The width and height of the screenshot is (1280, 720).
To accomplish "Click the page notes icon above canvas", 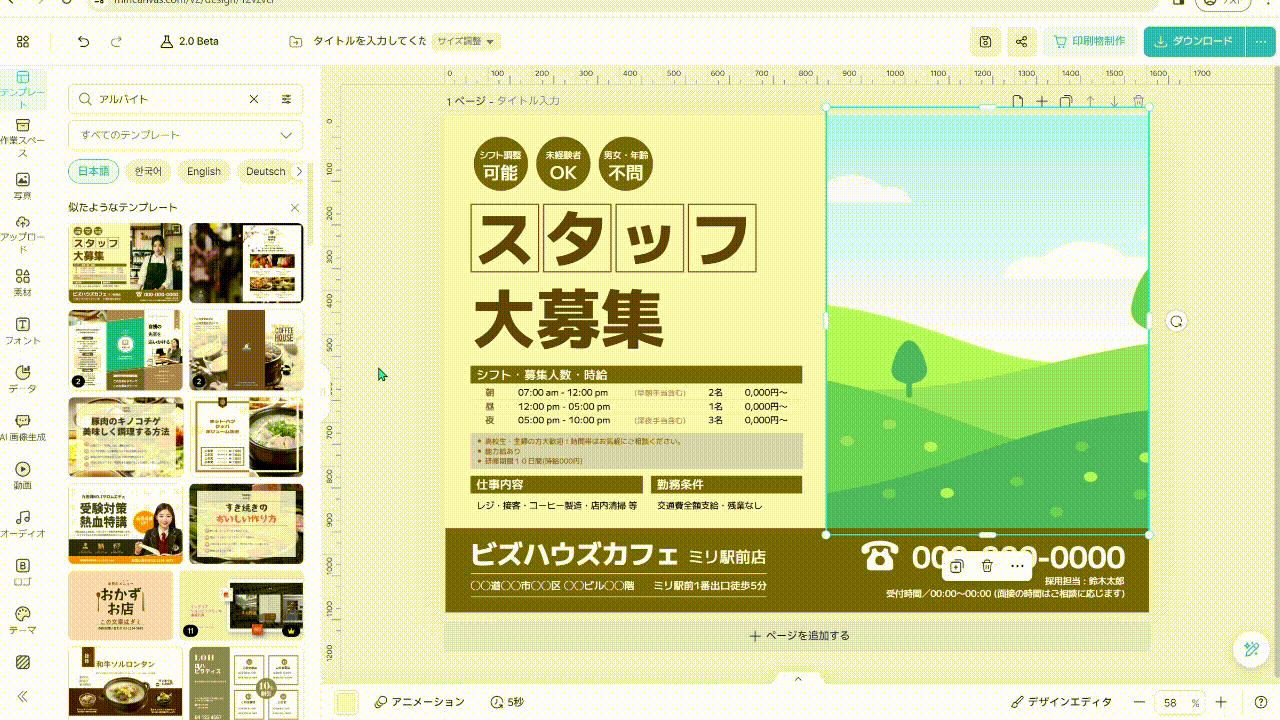I will pyautogui.click(x=1018, y=101).
